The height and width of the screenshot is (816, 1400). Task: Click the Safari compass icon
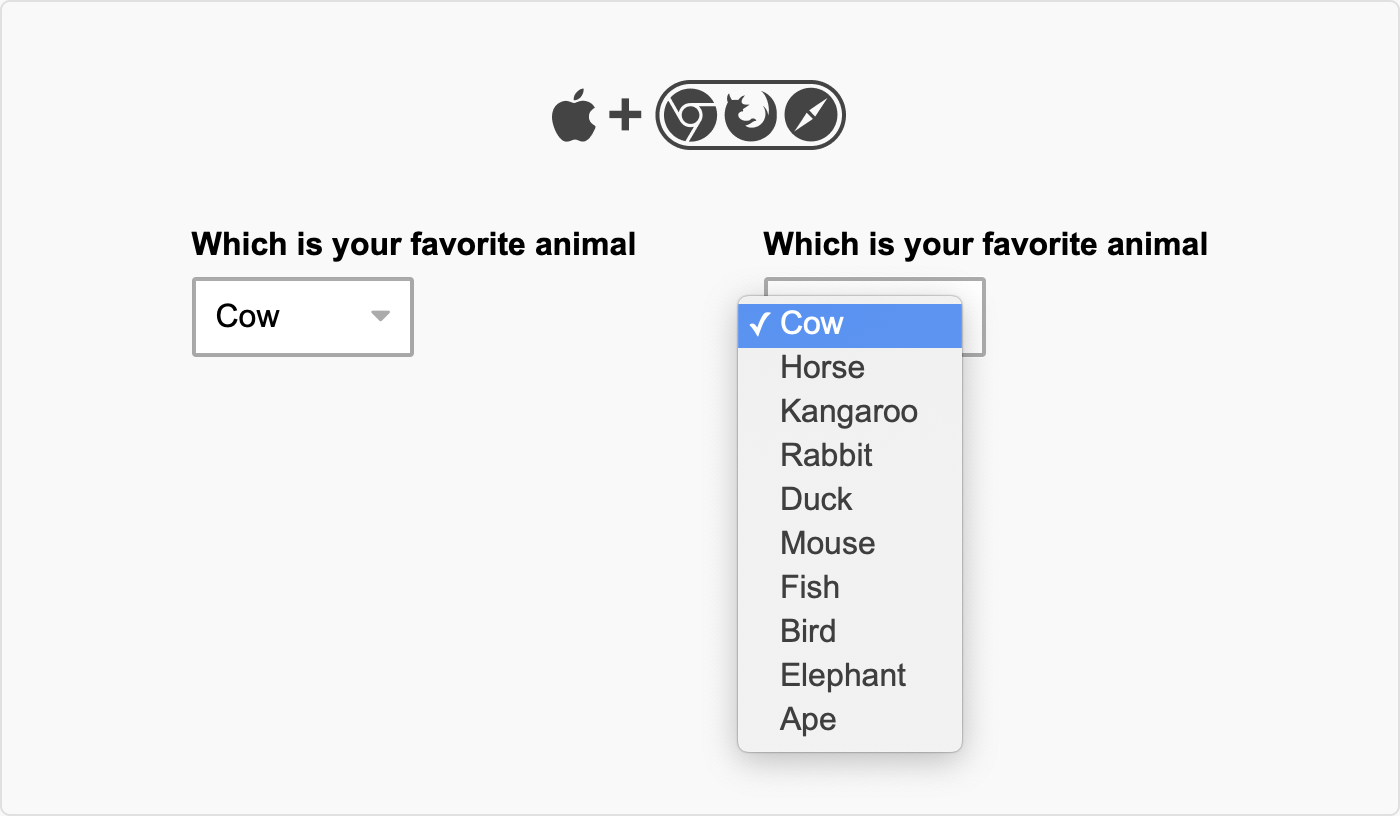tap(810, 116)
